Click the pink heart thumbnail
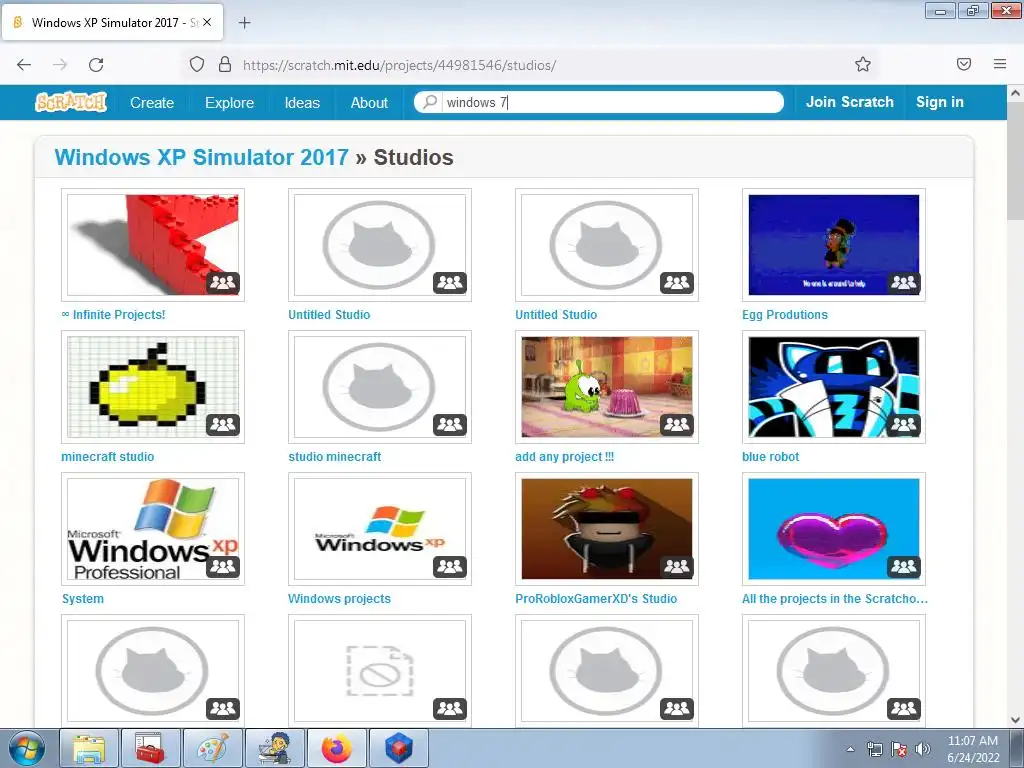 tap(833, 529)
